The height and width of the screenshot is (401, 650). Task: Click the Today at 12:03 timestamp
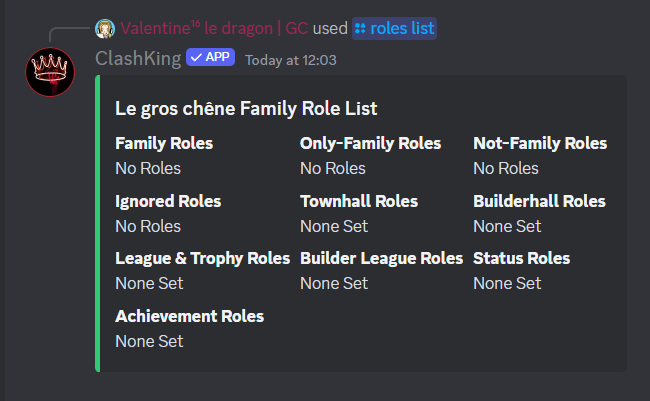coord(291,60)
